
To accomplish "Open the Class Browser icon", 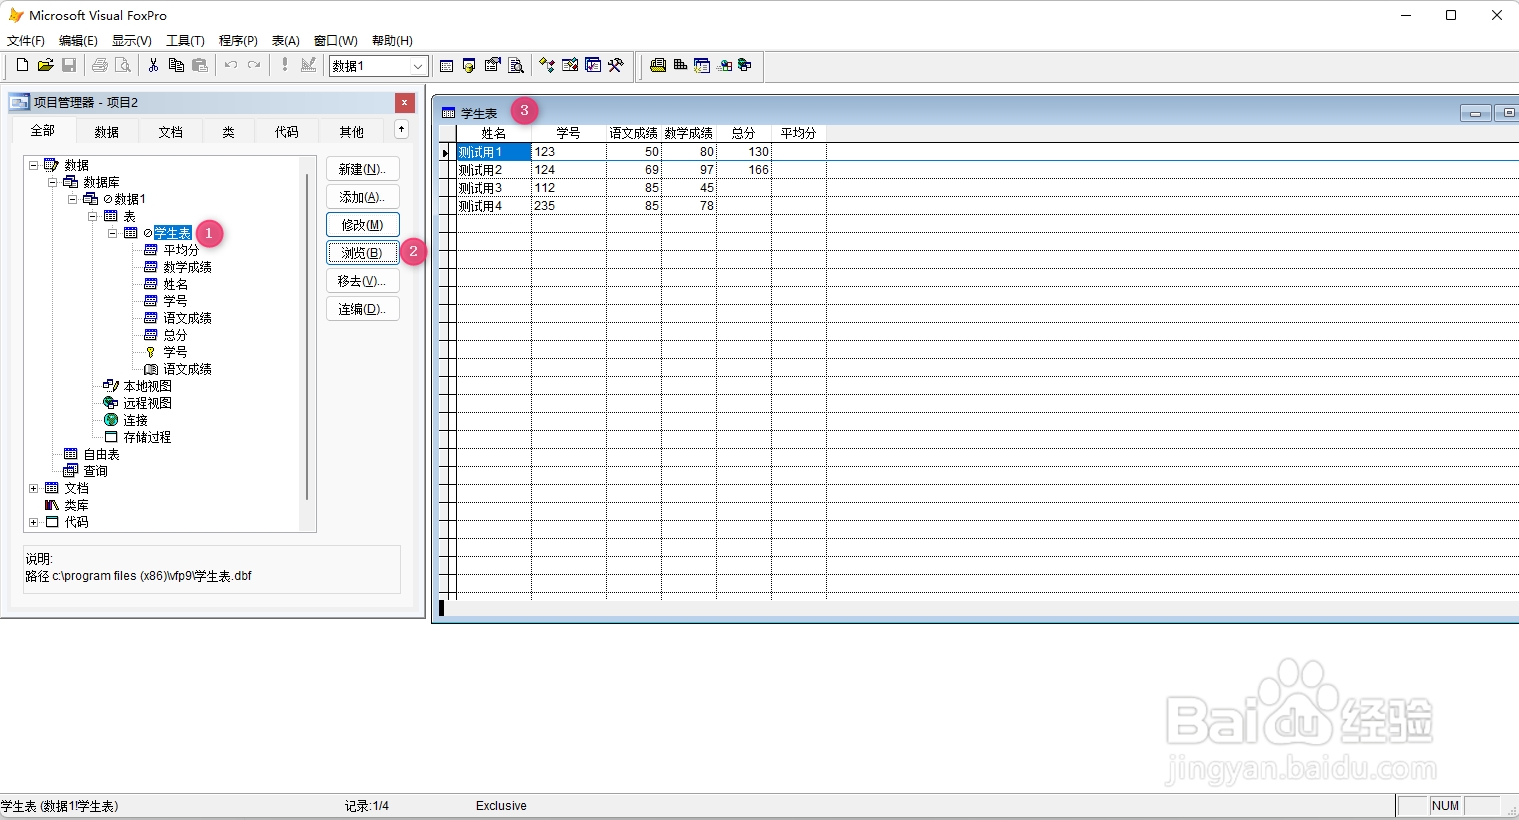I will 547,65.
